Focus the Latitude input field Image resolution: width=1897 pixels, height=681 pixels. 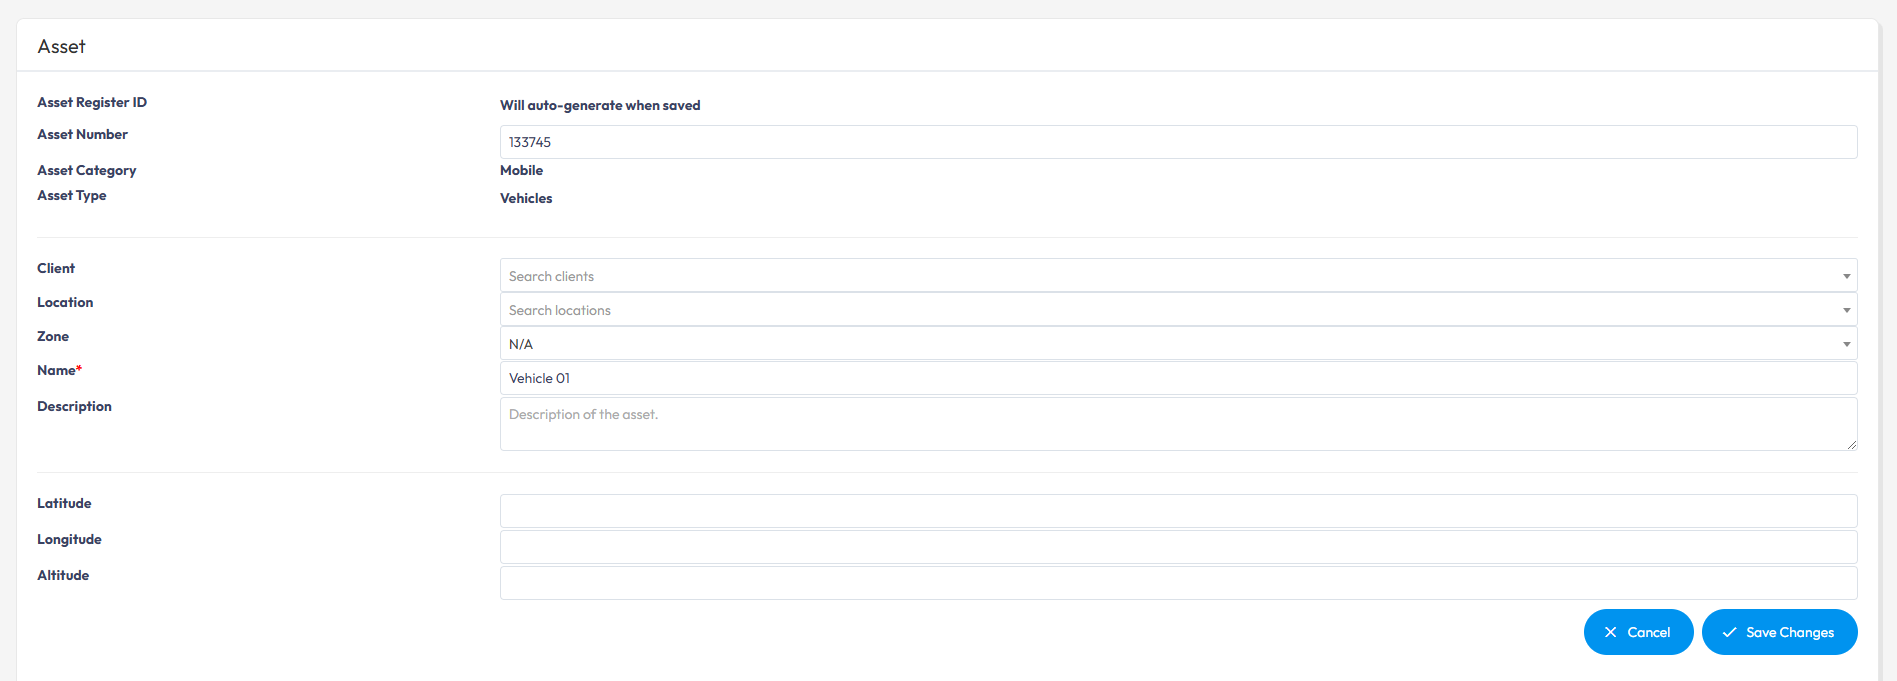point(1178,511)
